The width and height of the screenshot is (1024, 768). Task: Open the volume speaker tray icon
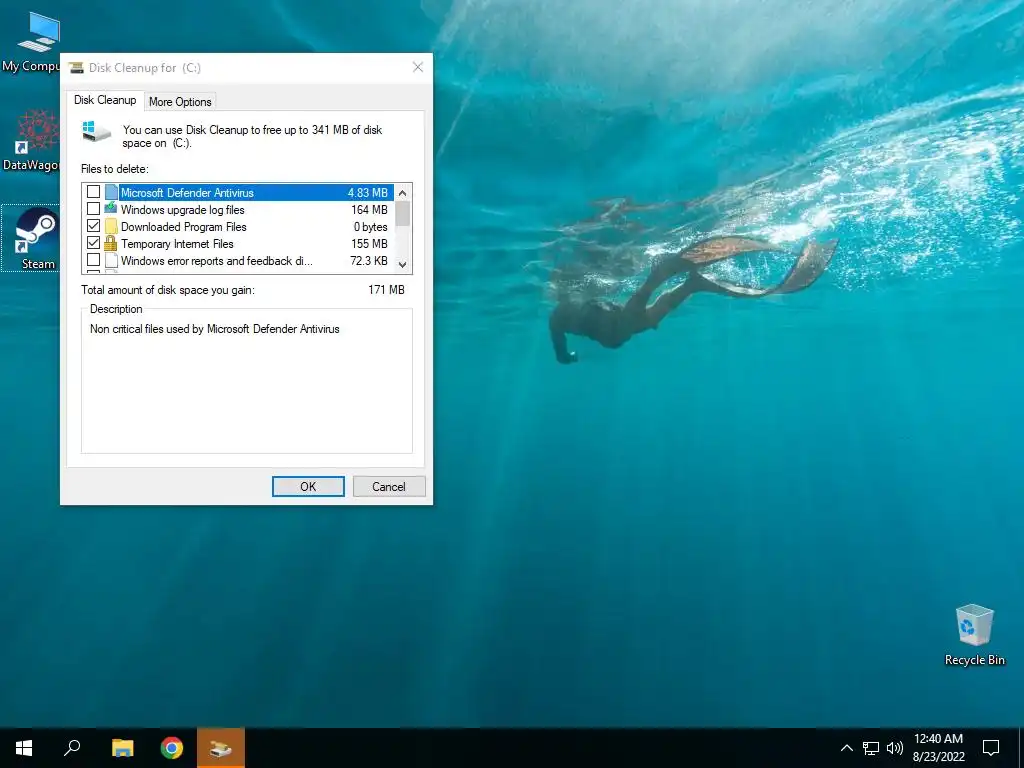pyautogui.click(x=895, y=748)
